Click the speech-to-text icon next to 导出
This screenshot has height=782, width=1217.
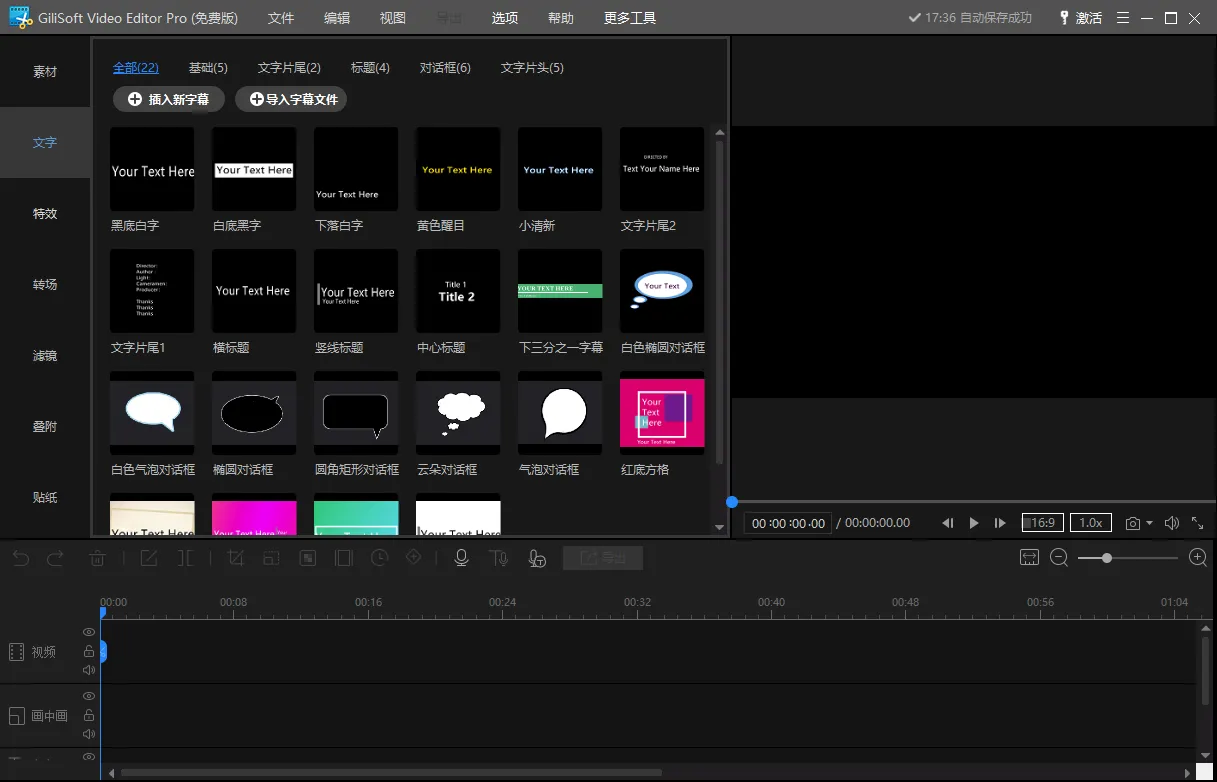(537, 558)
